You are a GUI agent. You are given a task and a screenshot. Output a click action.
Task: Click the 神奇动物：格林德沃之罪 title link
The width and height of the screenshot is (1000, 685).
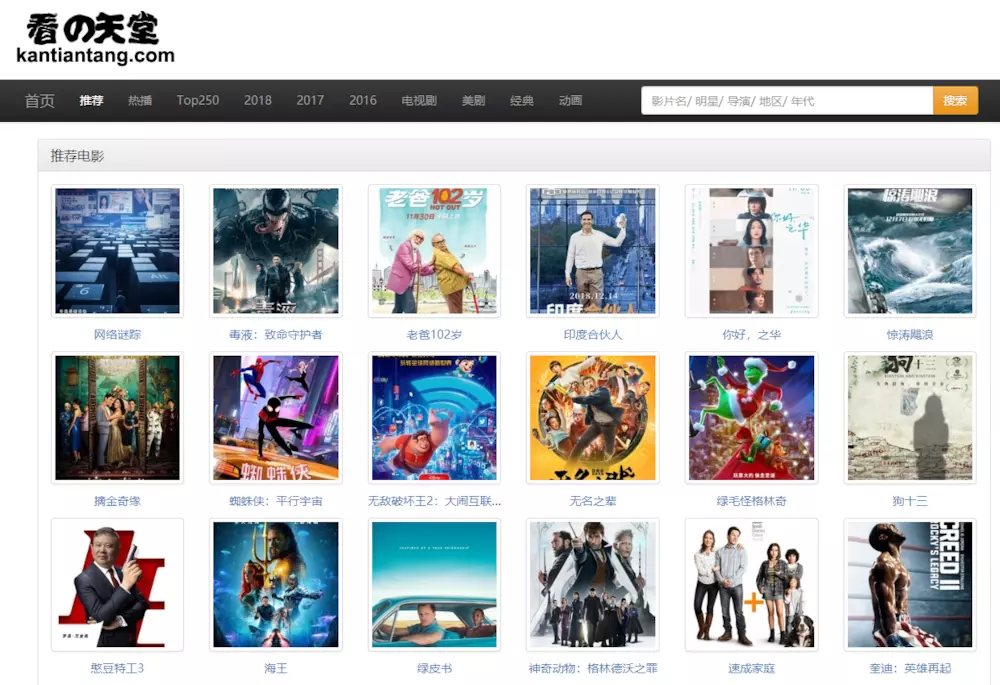coord(592,668)
